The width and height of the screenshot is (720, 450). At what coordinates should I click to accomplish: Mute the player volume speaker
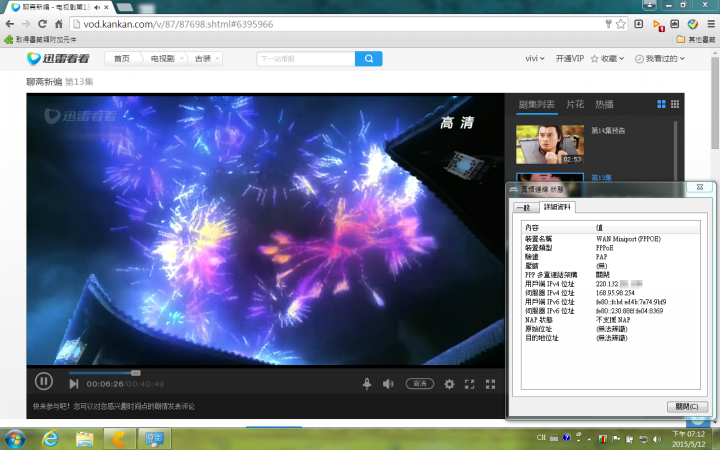388,384
